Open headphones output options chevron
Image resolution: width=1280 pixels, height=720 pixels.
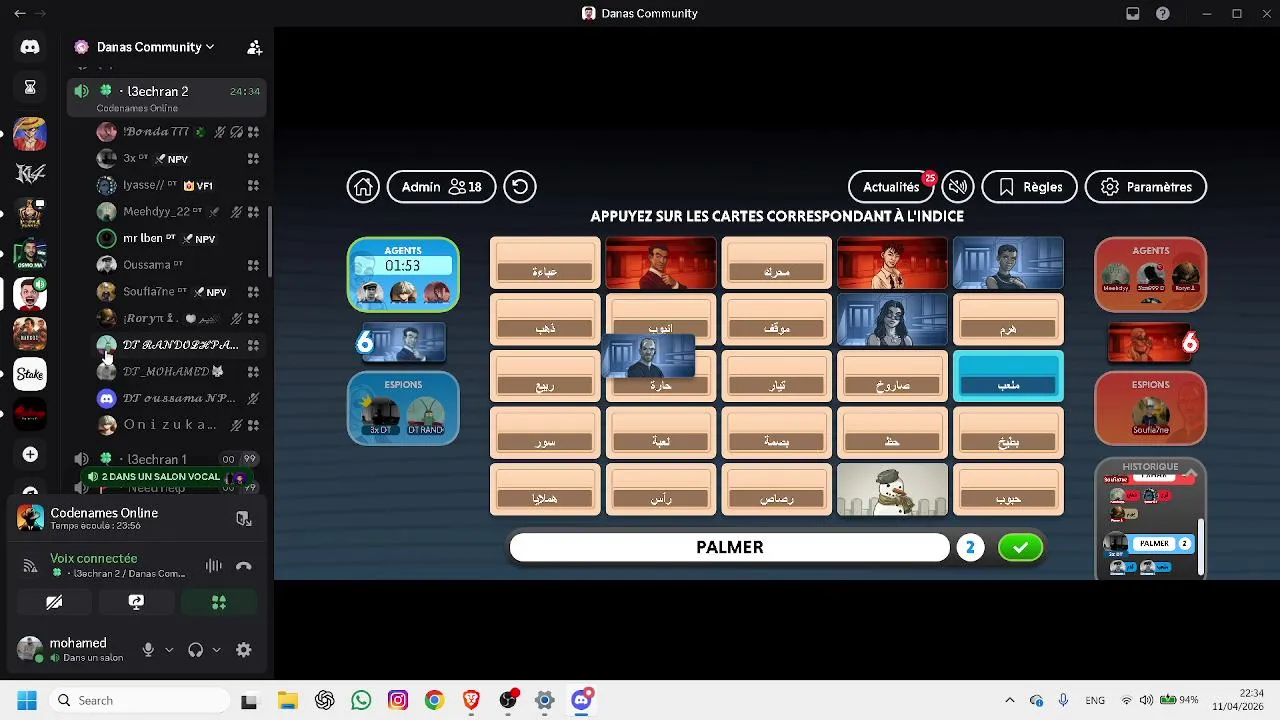point(216,650)
